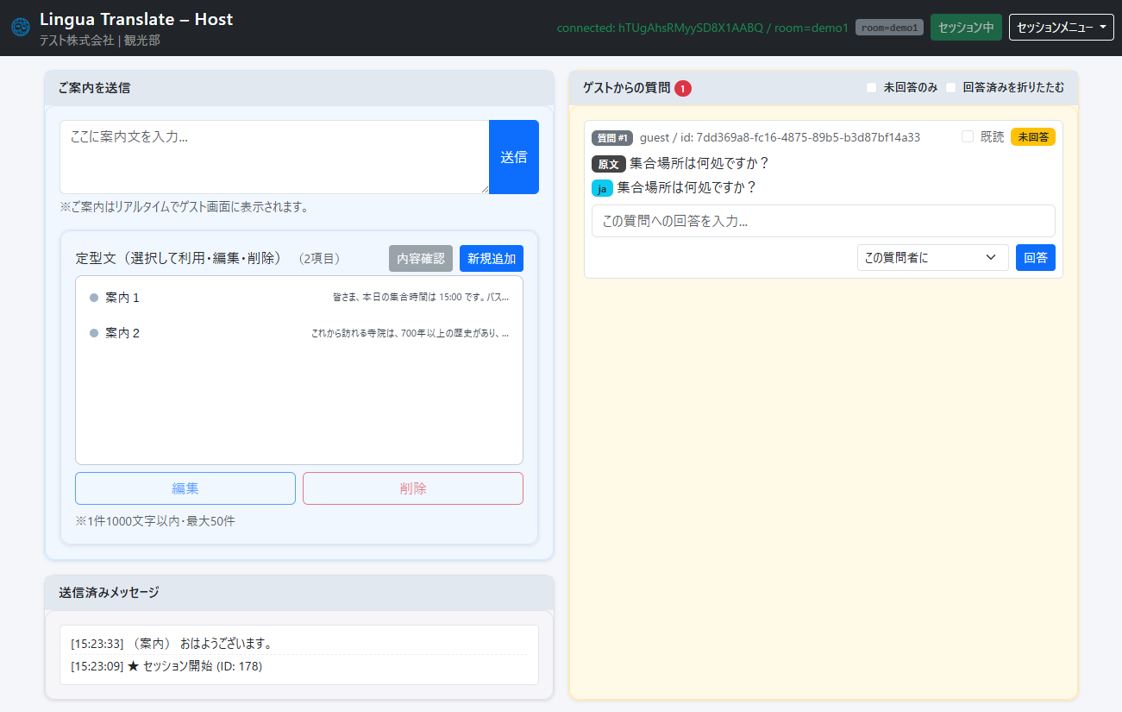The height and width of the screenshot is (712, 1122).
Task: Click the bullet icon beside 案内2
Action: pos(92,333)
